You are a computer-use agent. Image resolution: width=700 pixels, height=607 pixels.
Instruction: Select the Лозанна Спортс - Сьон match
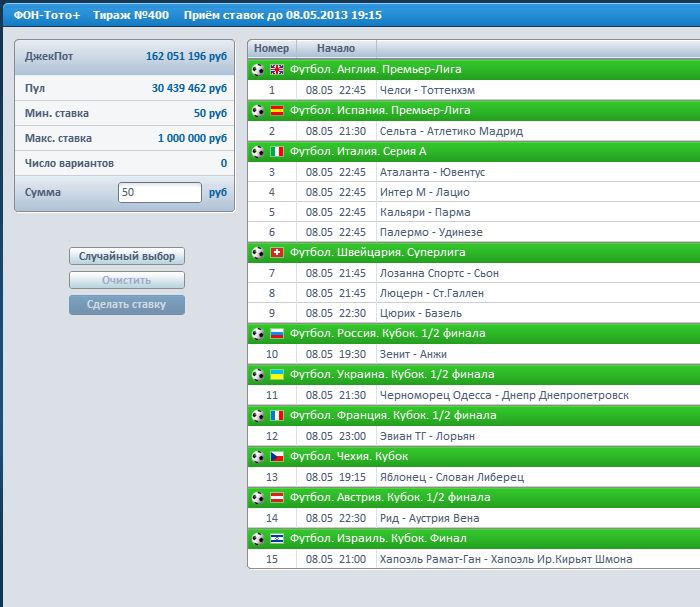click(x=474, y=273)
